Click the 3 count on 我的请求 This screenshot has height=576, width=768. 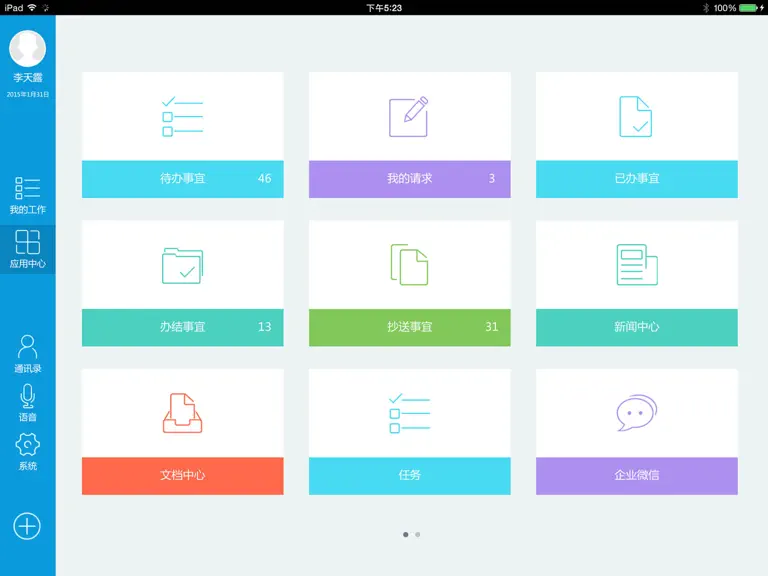pos(492,178)
